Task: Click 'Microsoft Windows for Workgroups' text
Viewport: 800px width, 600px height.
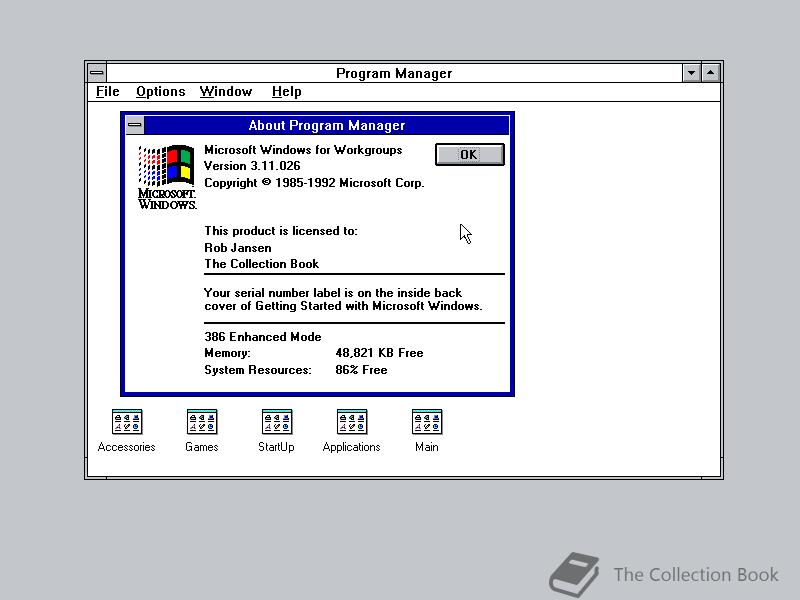Action: click(303, 150)
